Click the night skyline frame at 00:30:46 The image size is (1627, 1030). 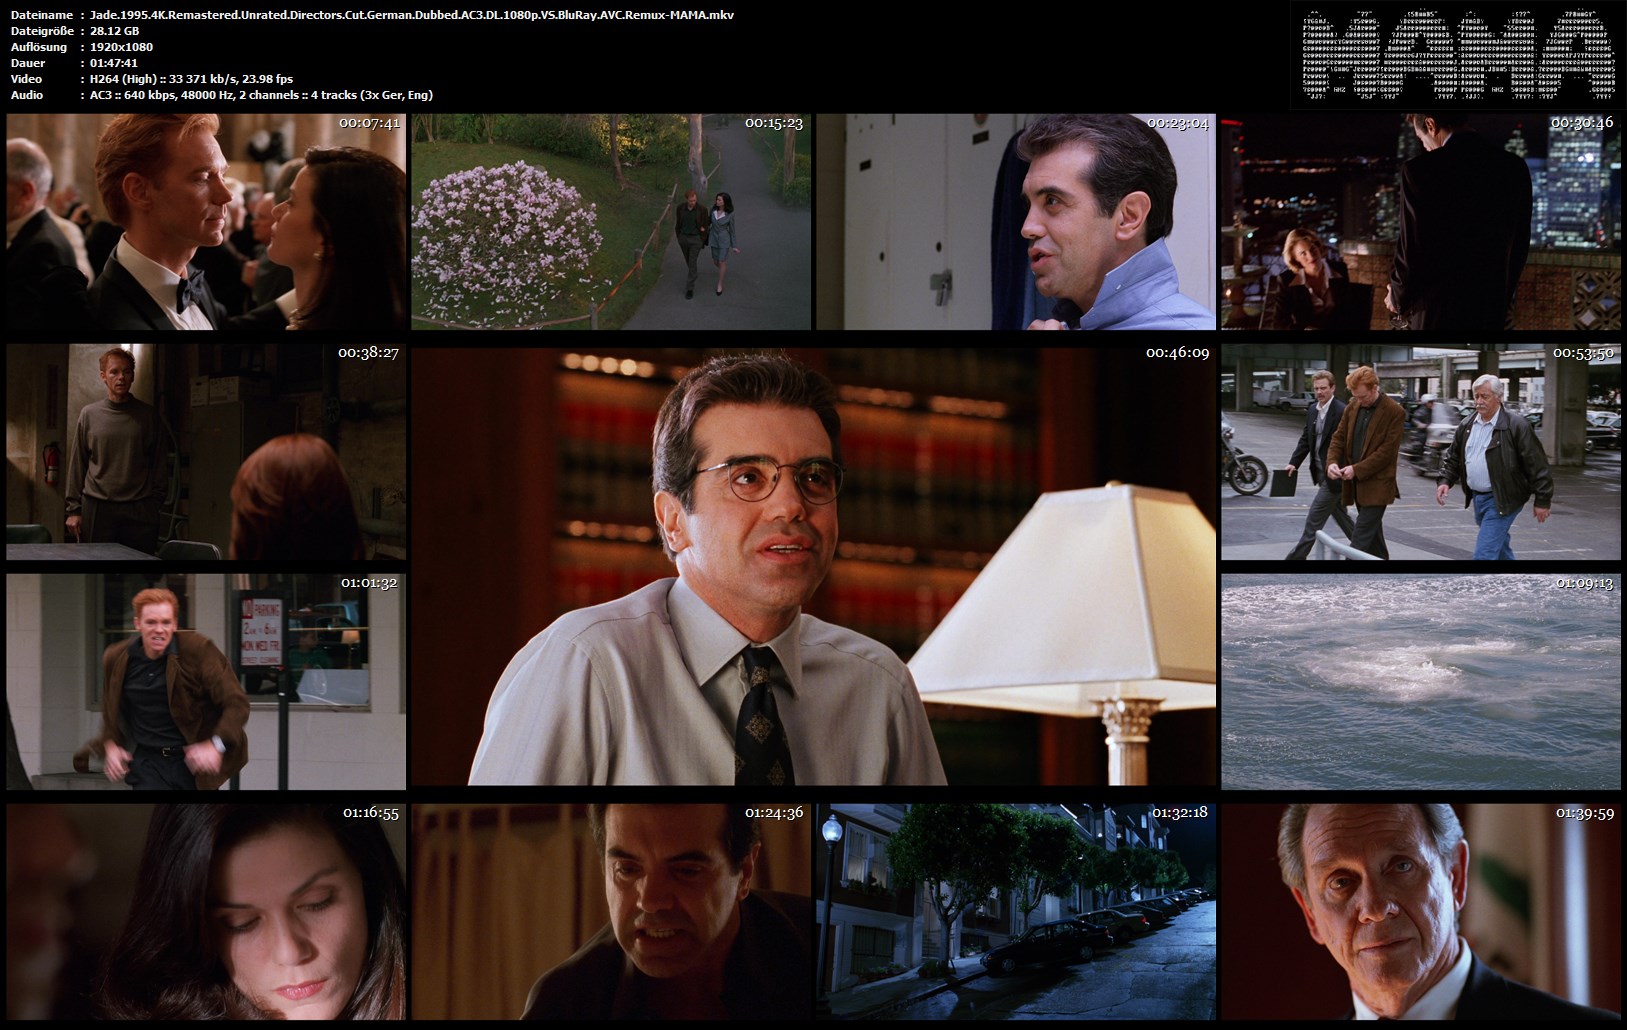[x=1421, y=221]
